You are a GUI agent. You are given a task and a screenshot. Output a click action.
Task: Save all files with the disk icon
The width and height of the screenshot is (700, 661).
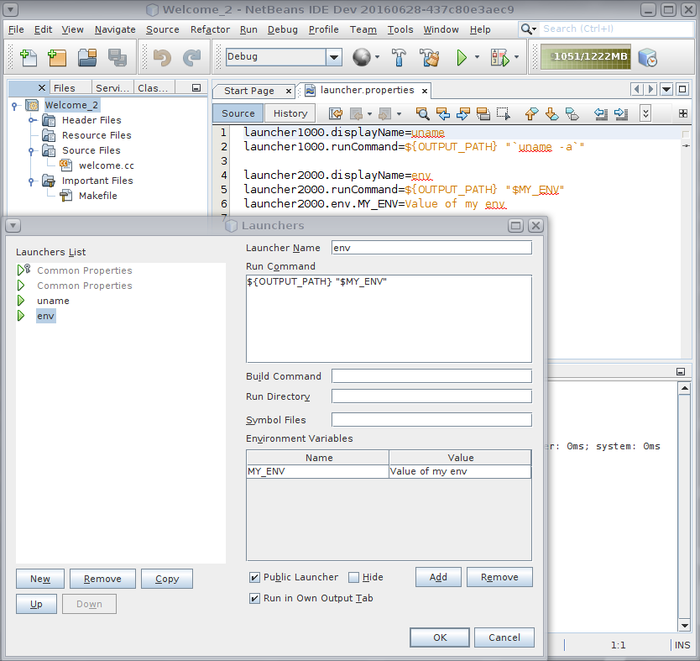[x=117, y=58]
